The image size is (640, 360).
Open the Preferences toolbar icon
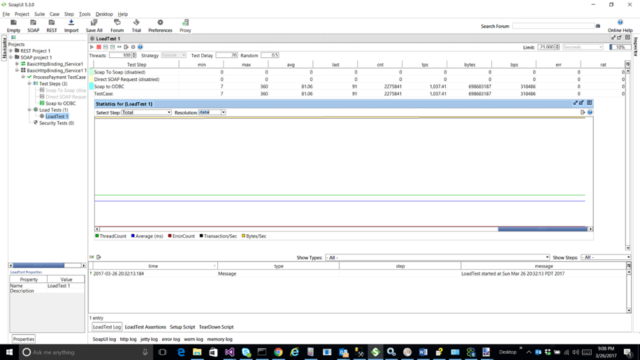pos(160,26)
